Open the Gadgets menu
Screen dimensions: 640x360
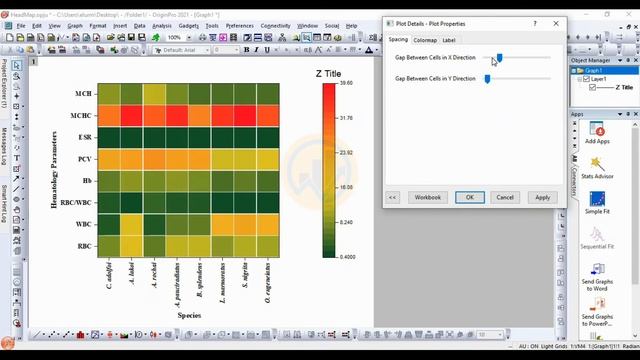coord(189,26)
